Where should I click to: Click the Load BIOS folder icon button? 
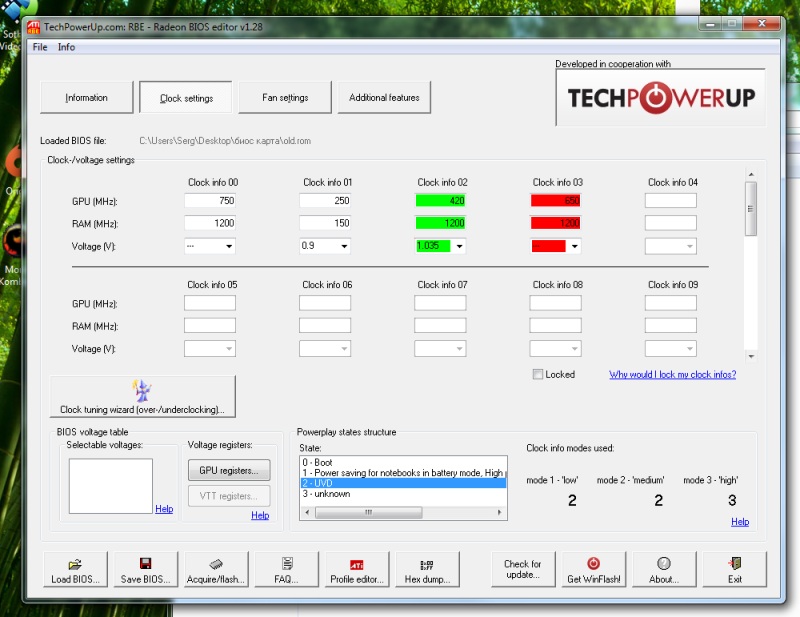(x=76, y=570)
